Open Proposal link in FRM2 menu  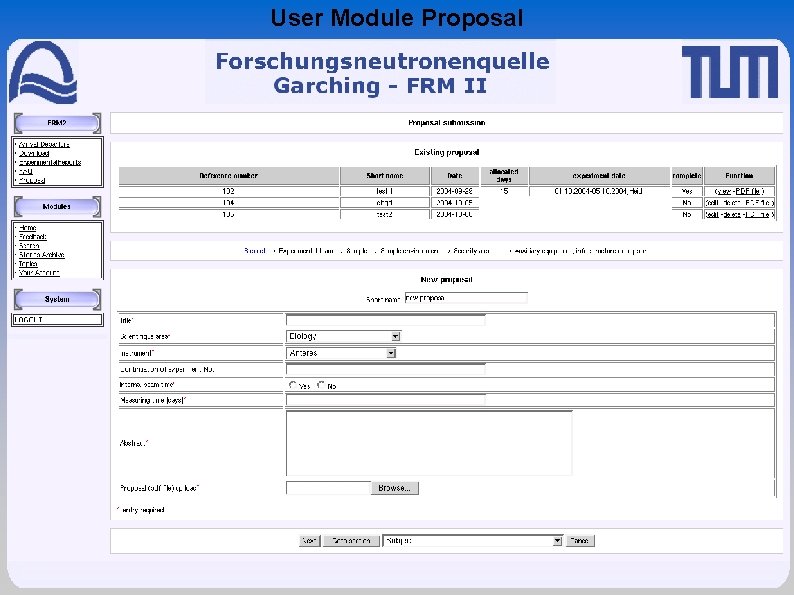[x=32, y=180]
